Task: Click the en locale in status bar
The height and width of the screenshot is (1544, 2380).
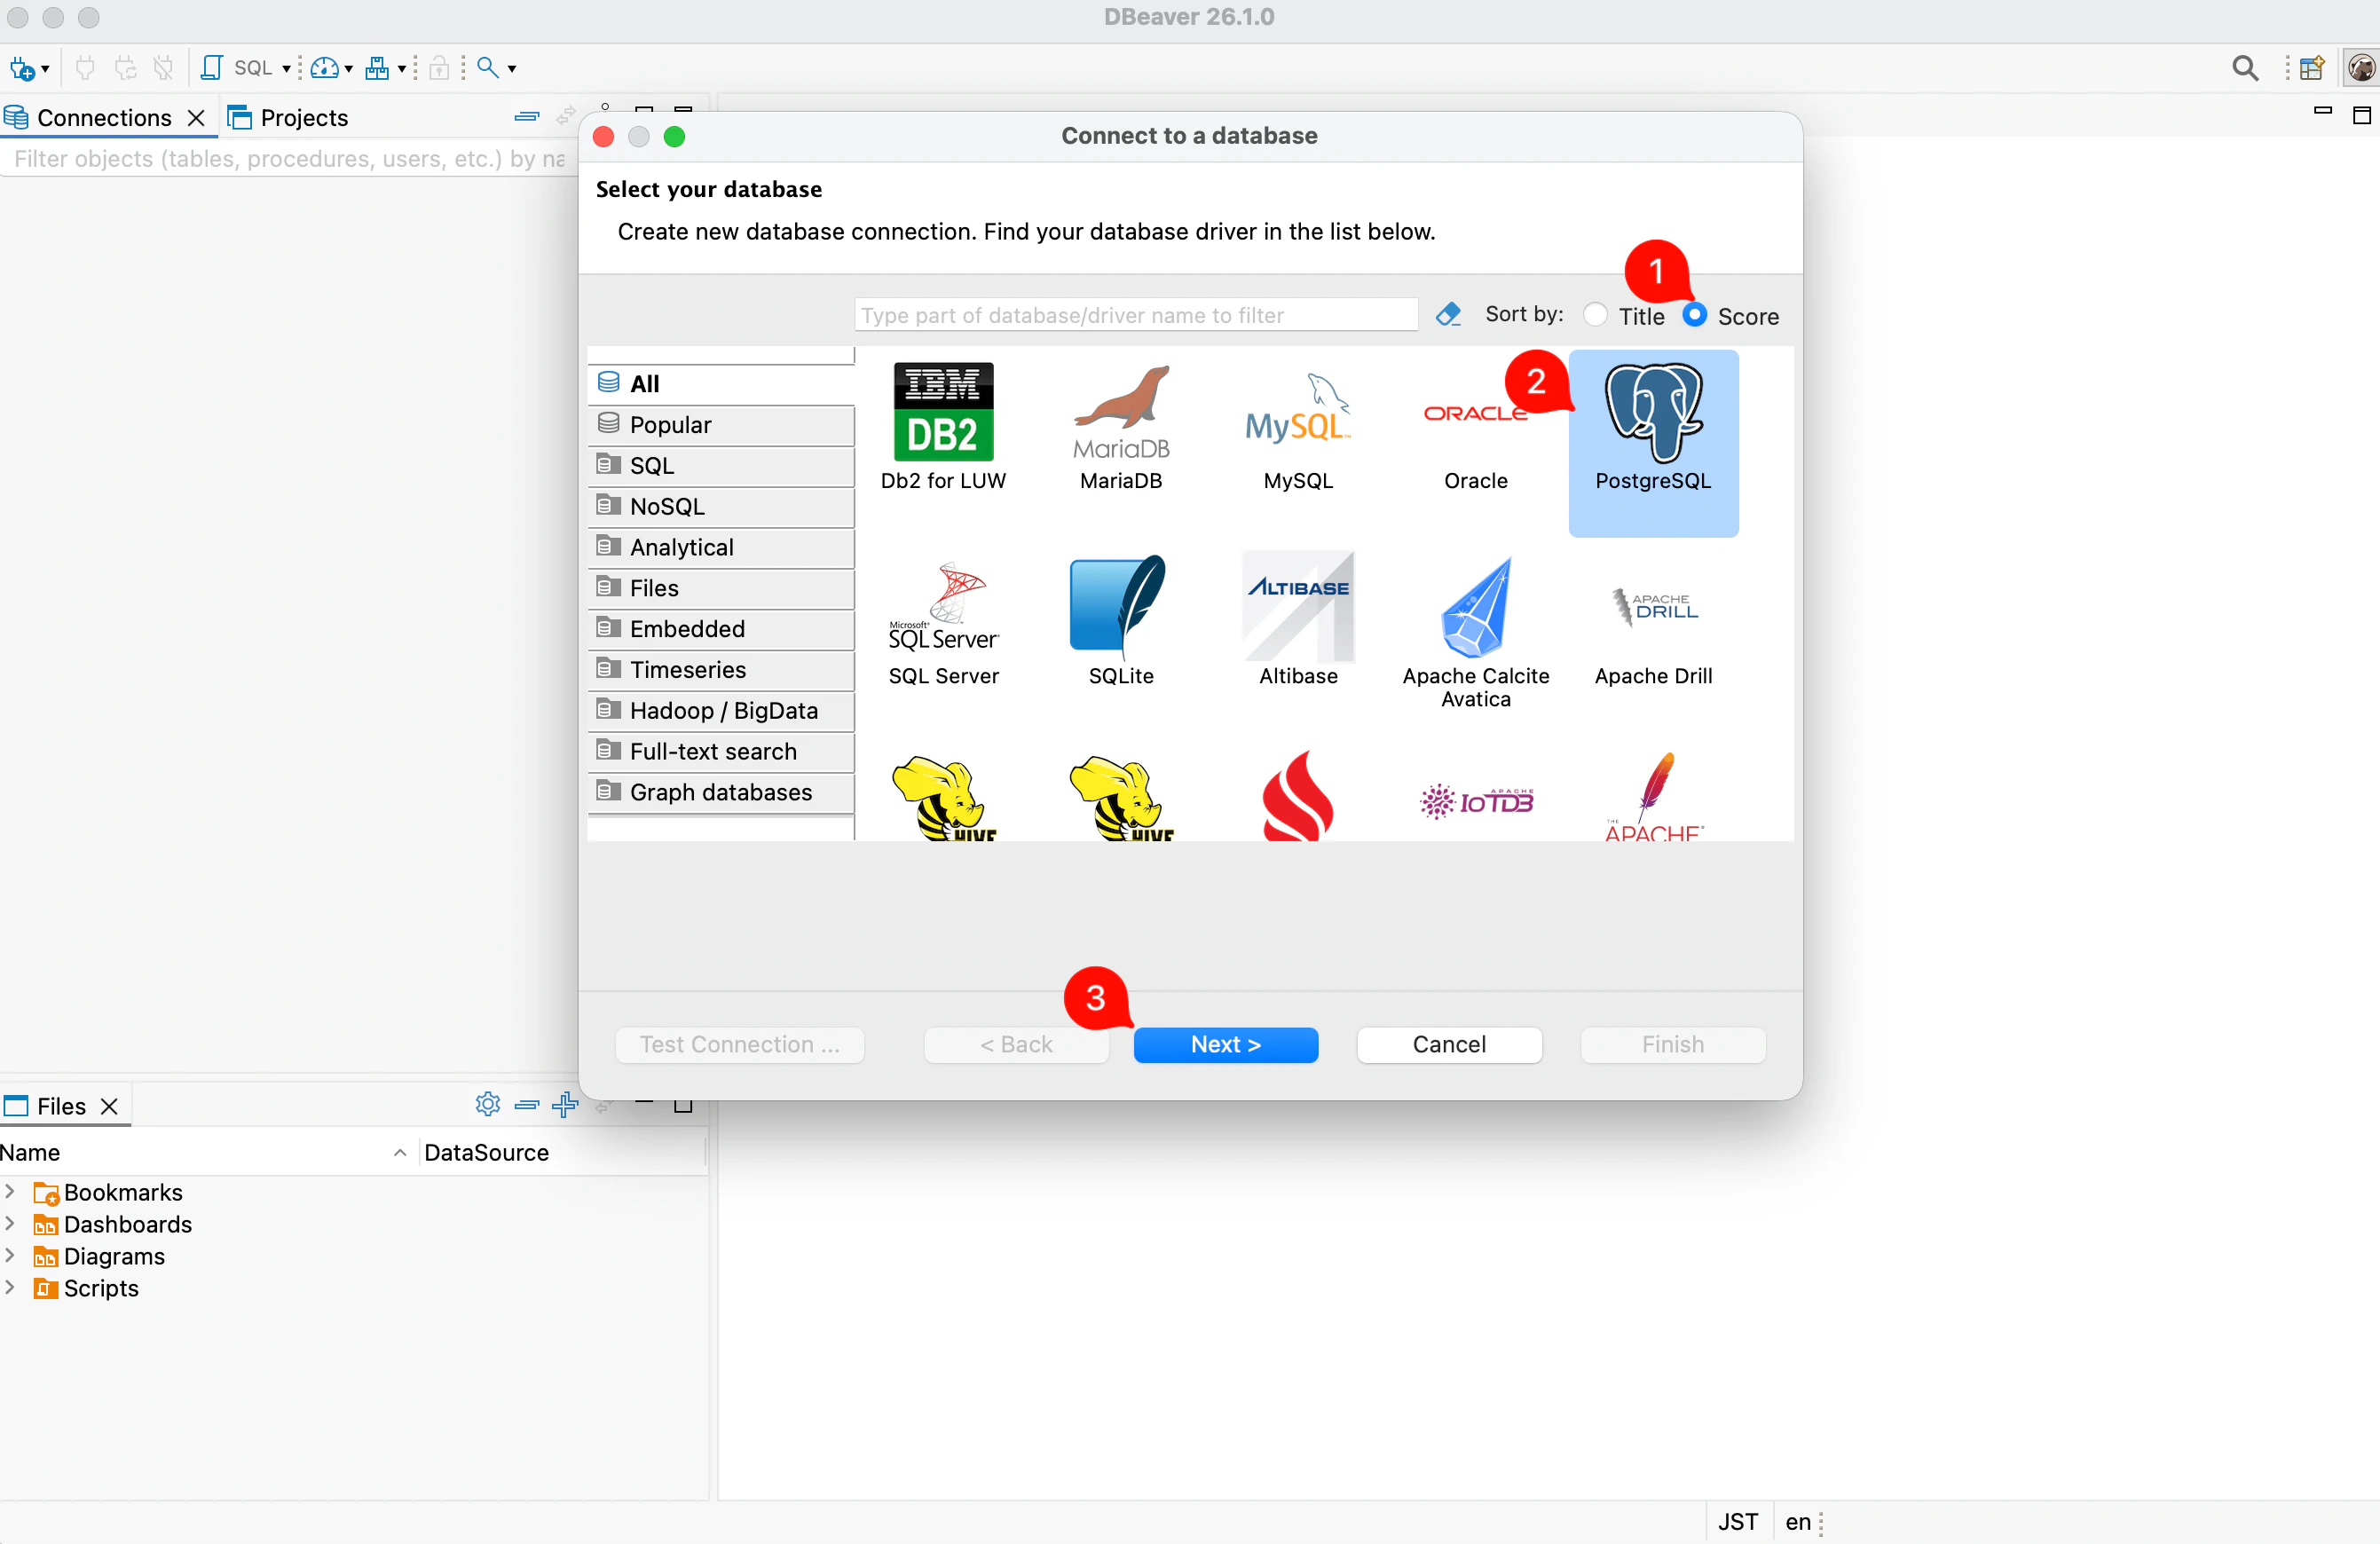Action: 1798,1522
